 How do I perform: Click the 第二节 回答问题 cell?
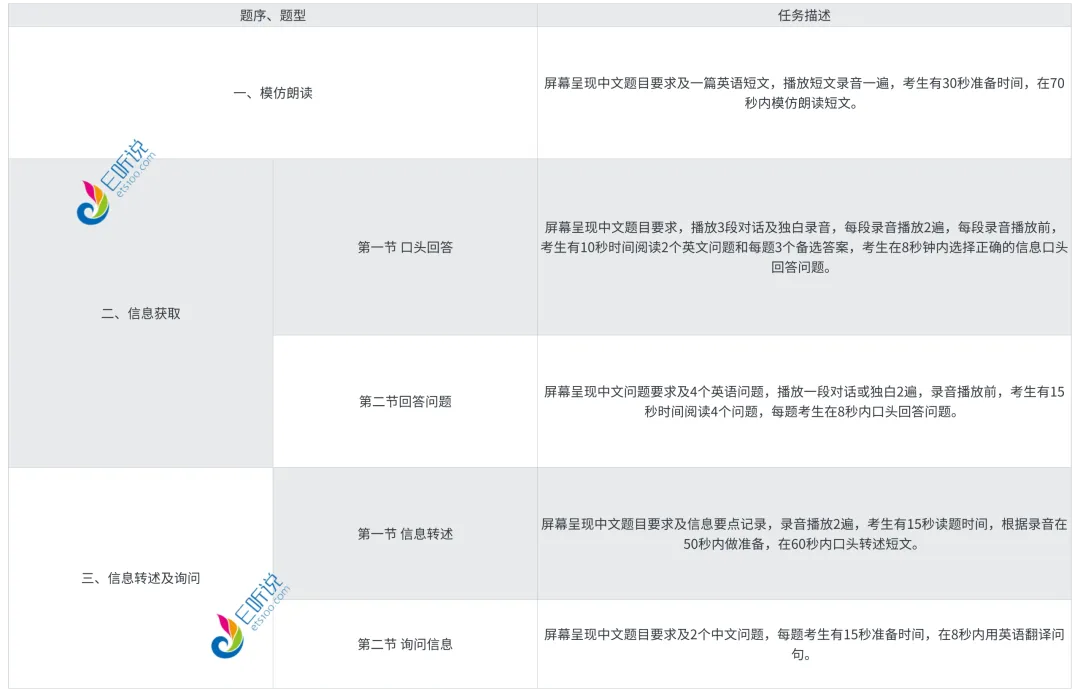[404, 401]
